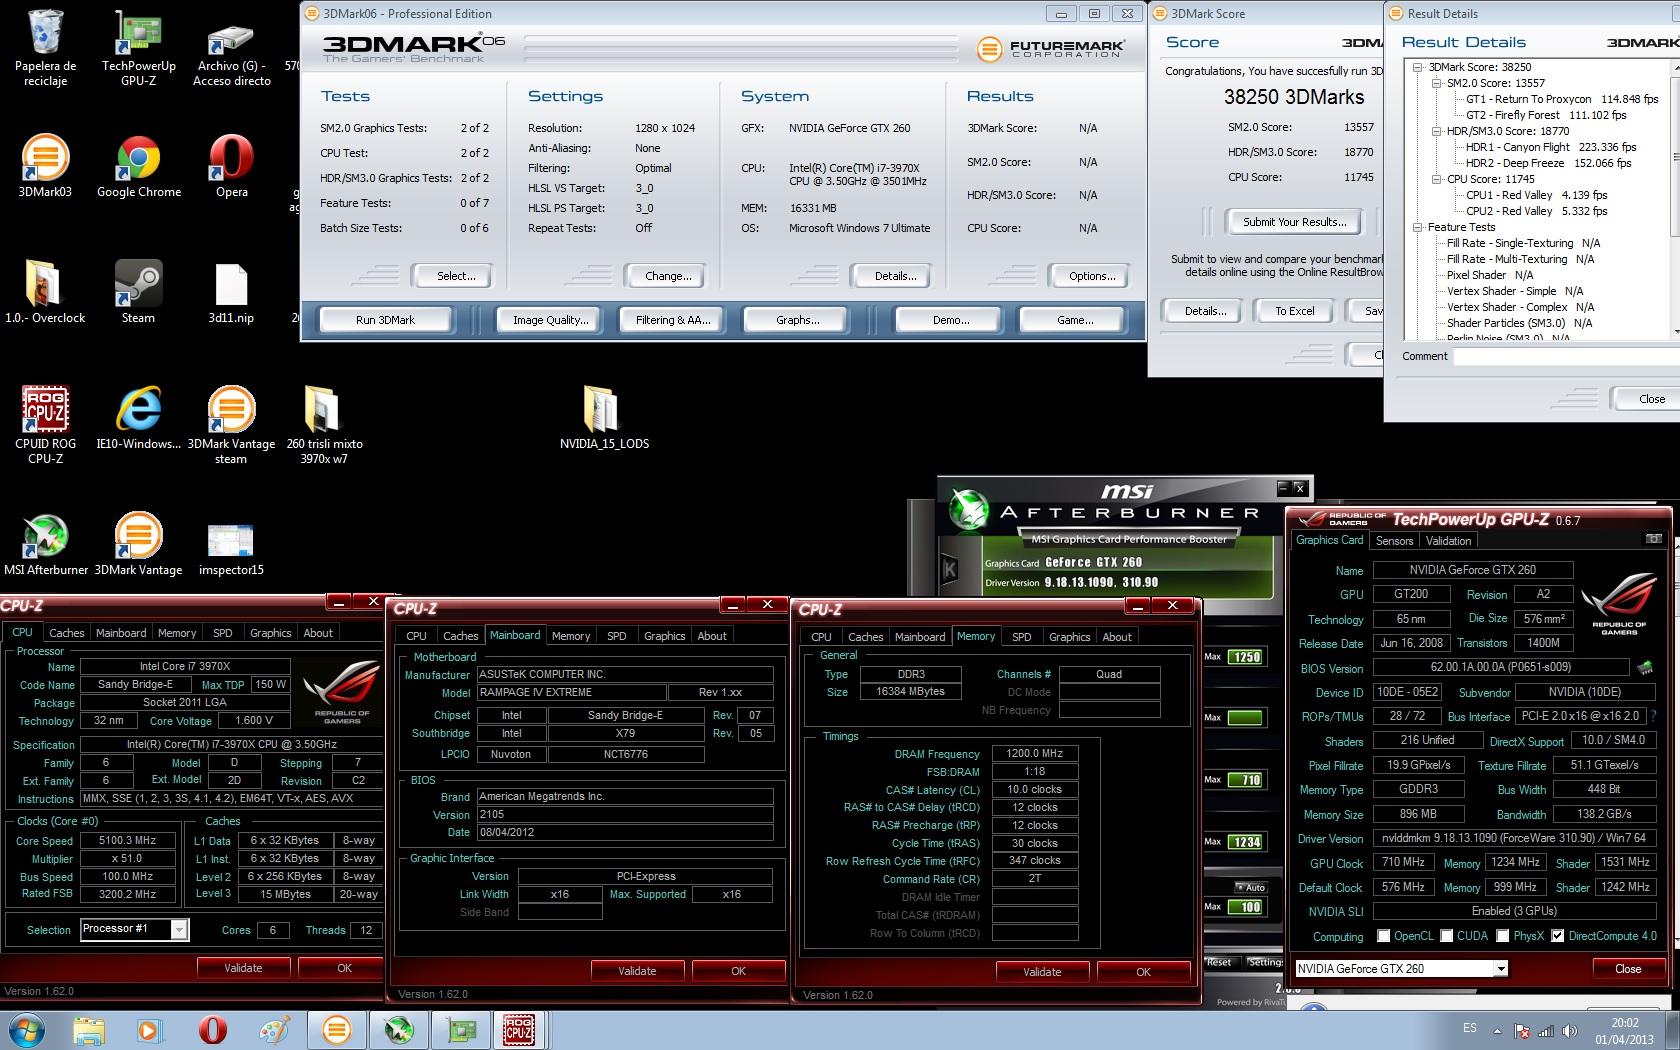Click the To Excel button
The height and width of the screenshot is (1050, 1680).
click(x=1294, y=311)
